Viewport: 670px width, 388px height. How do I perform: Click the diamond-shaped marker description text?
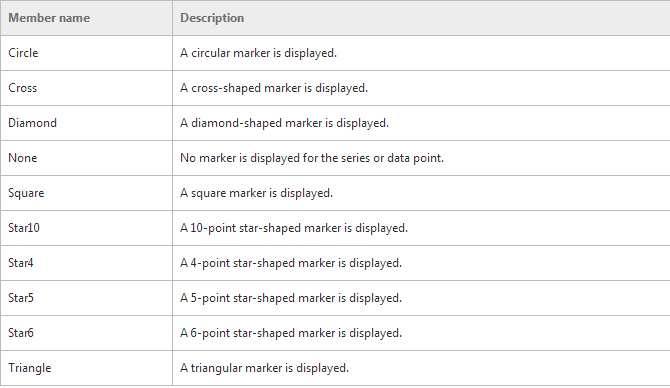[x=284, y=123]
